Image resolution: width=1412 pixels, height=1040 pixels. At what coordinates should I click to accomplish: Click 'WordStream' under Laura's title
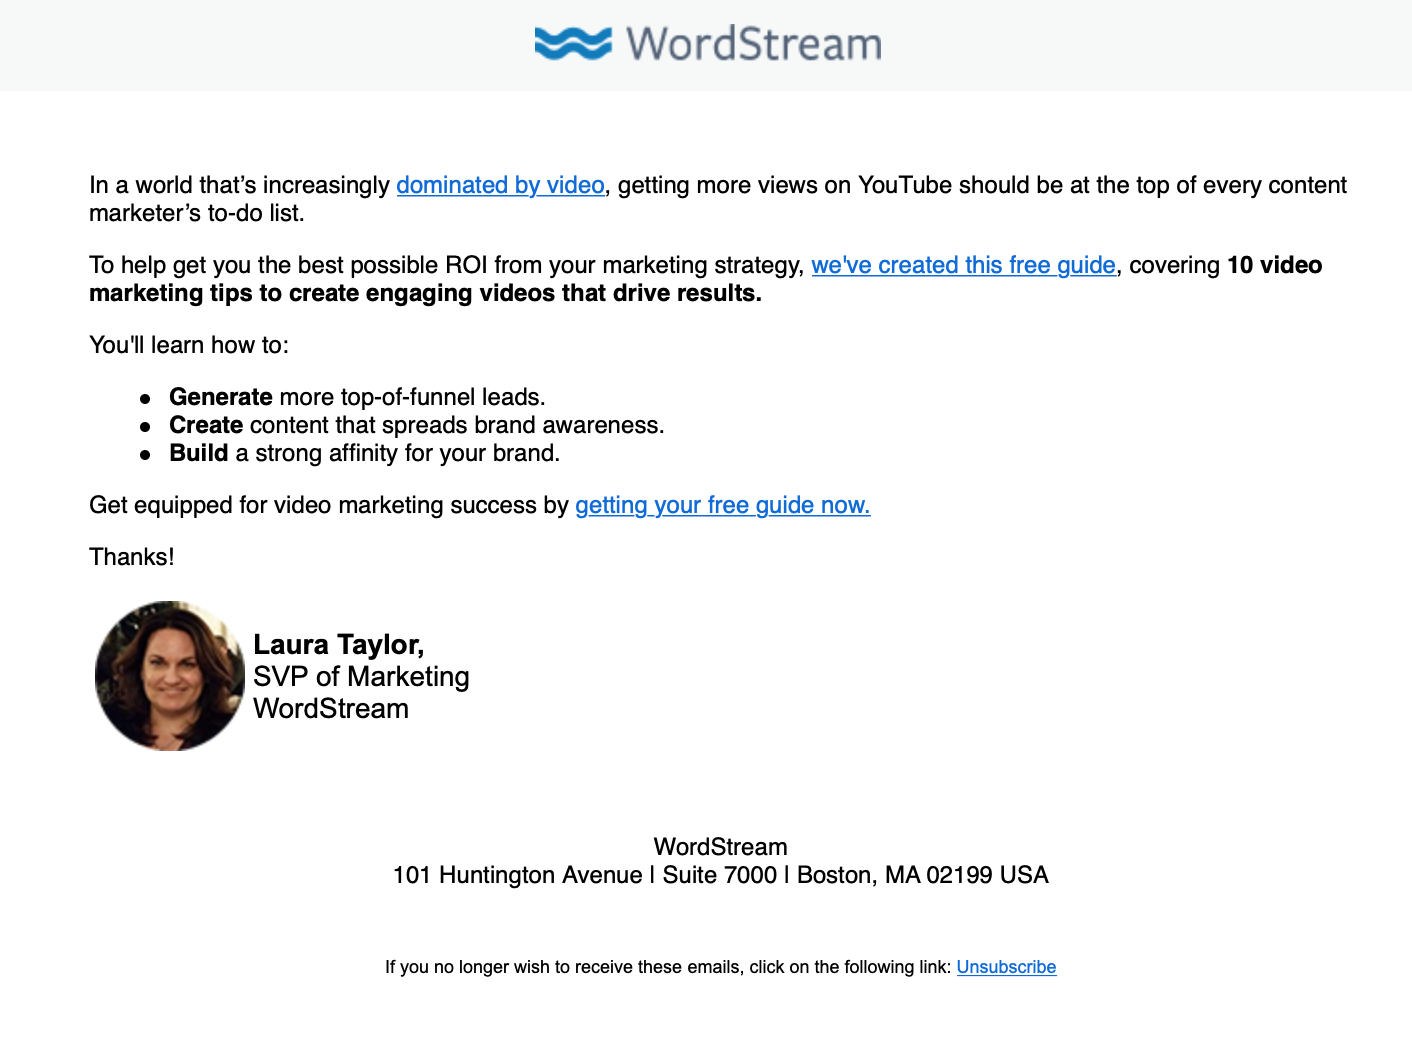(x=331, y=709)
